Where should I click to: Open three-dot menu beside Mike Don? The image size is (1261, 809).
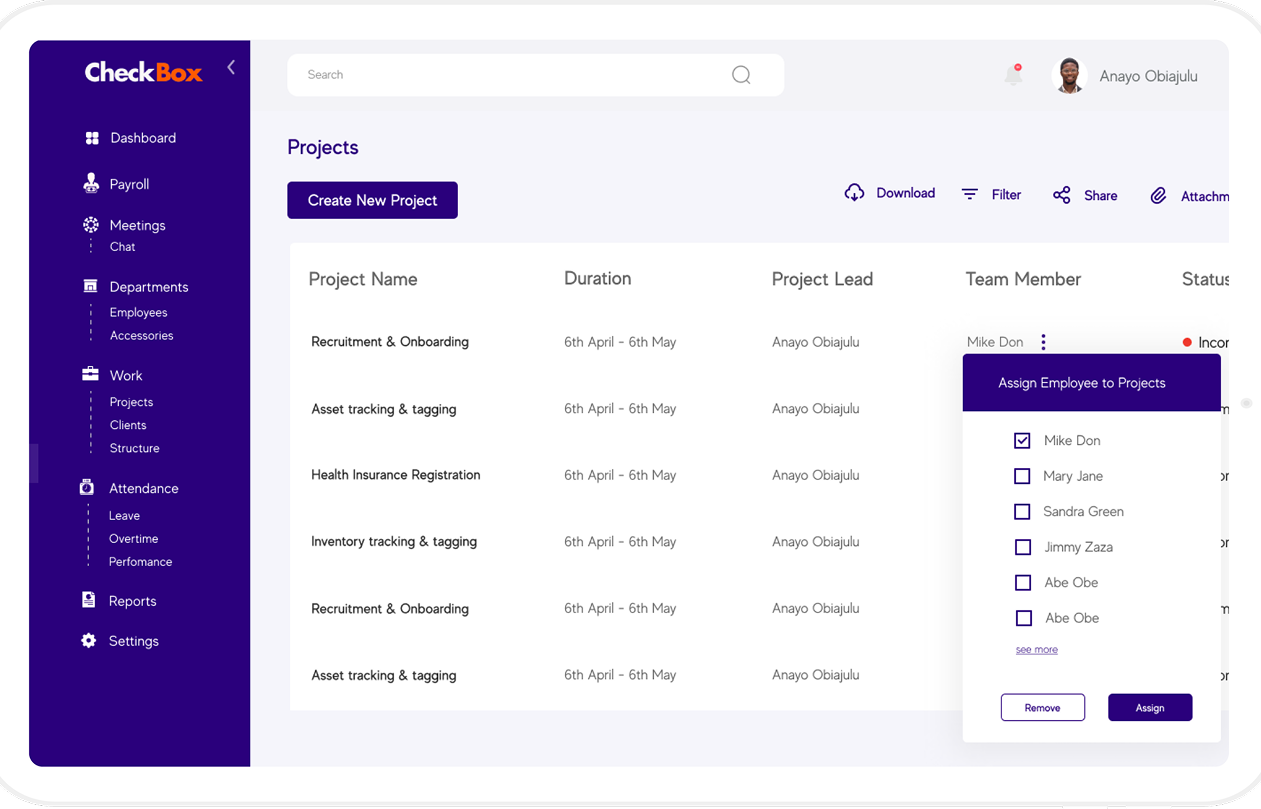(x=1043, y=342)
